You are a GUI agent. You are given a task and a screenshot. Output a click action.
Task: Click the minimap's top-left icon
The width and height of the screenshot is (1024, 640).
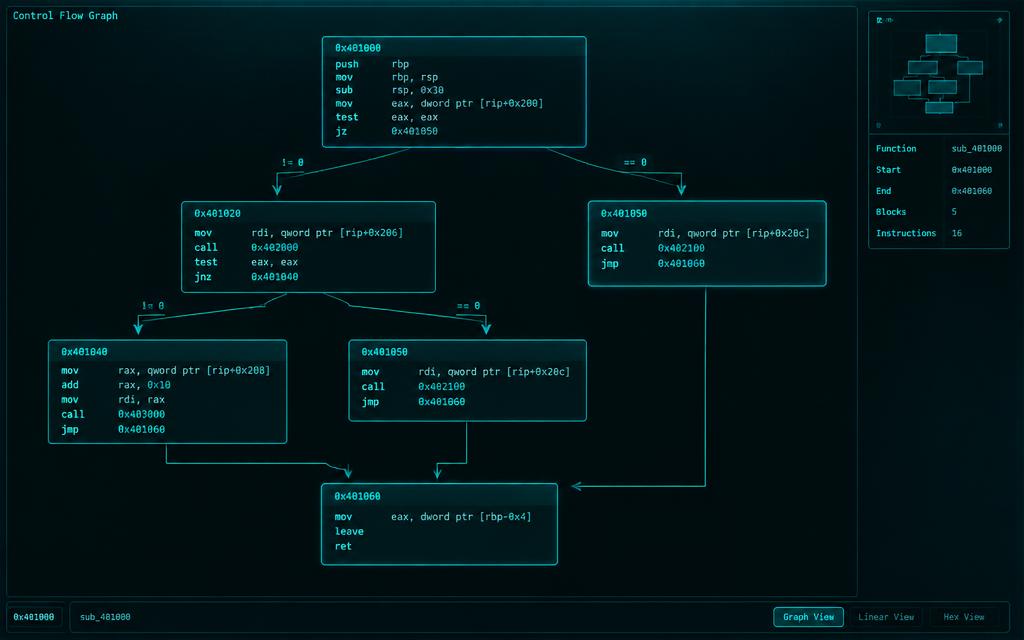pos(880,21)
